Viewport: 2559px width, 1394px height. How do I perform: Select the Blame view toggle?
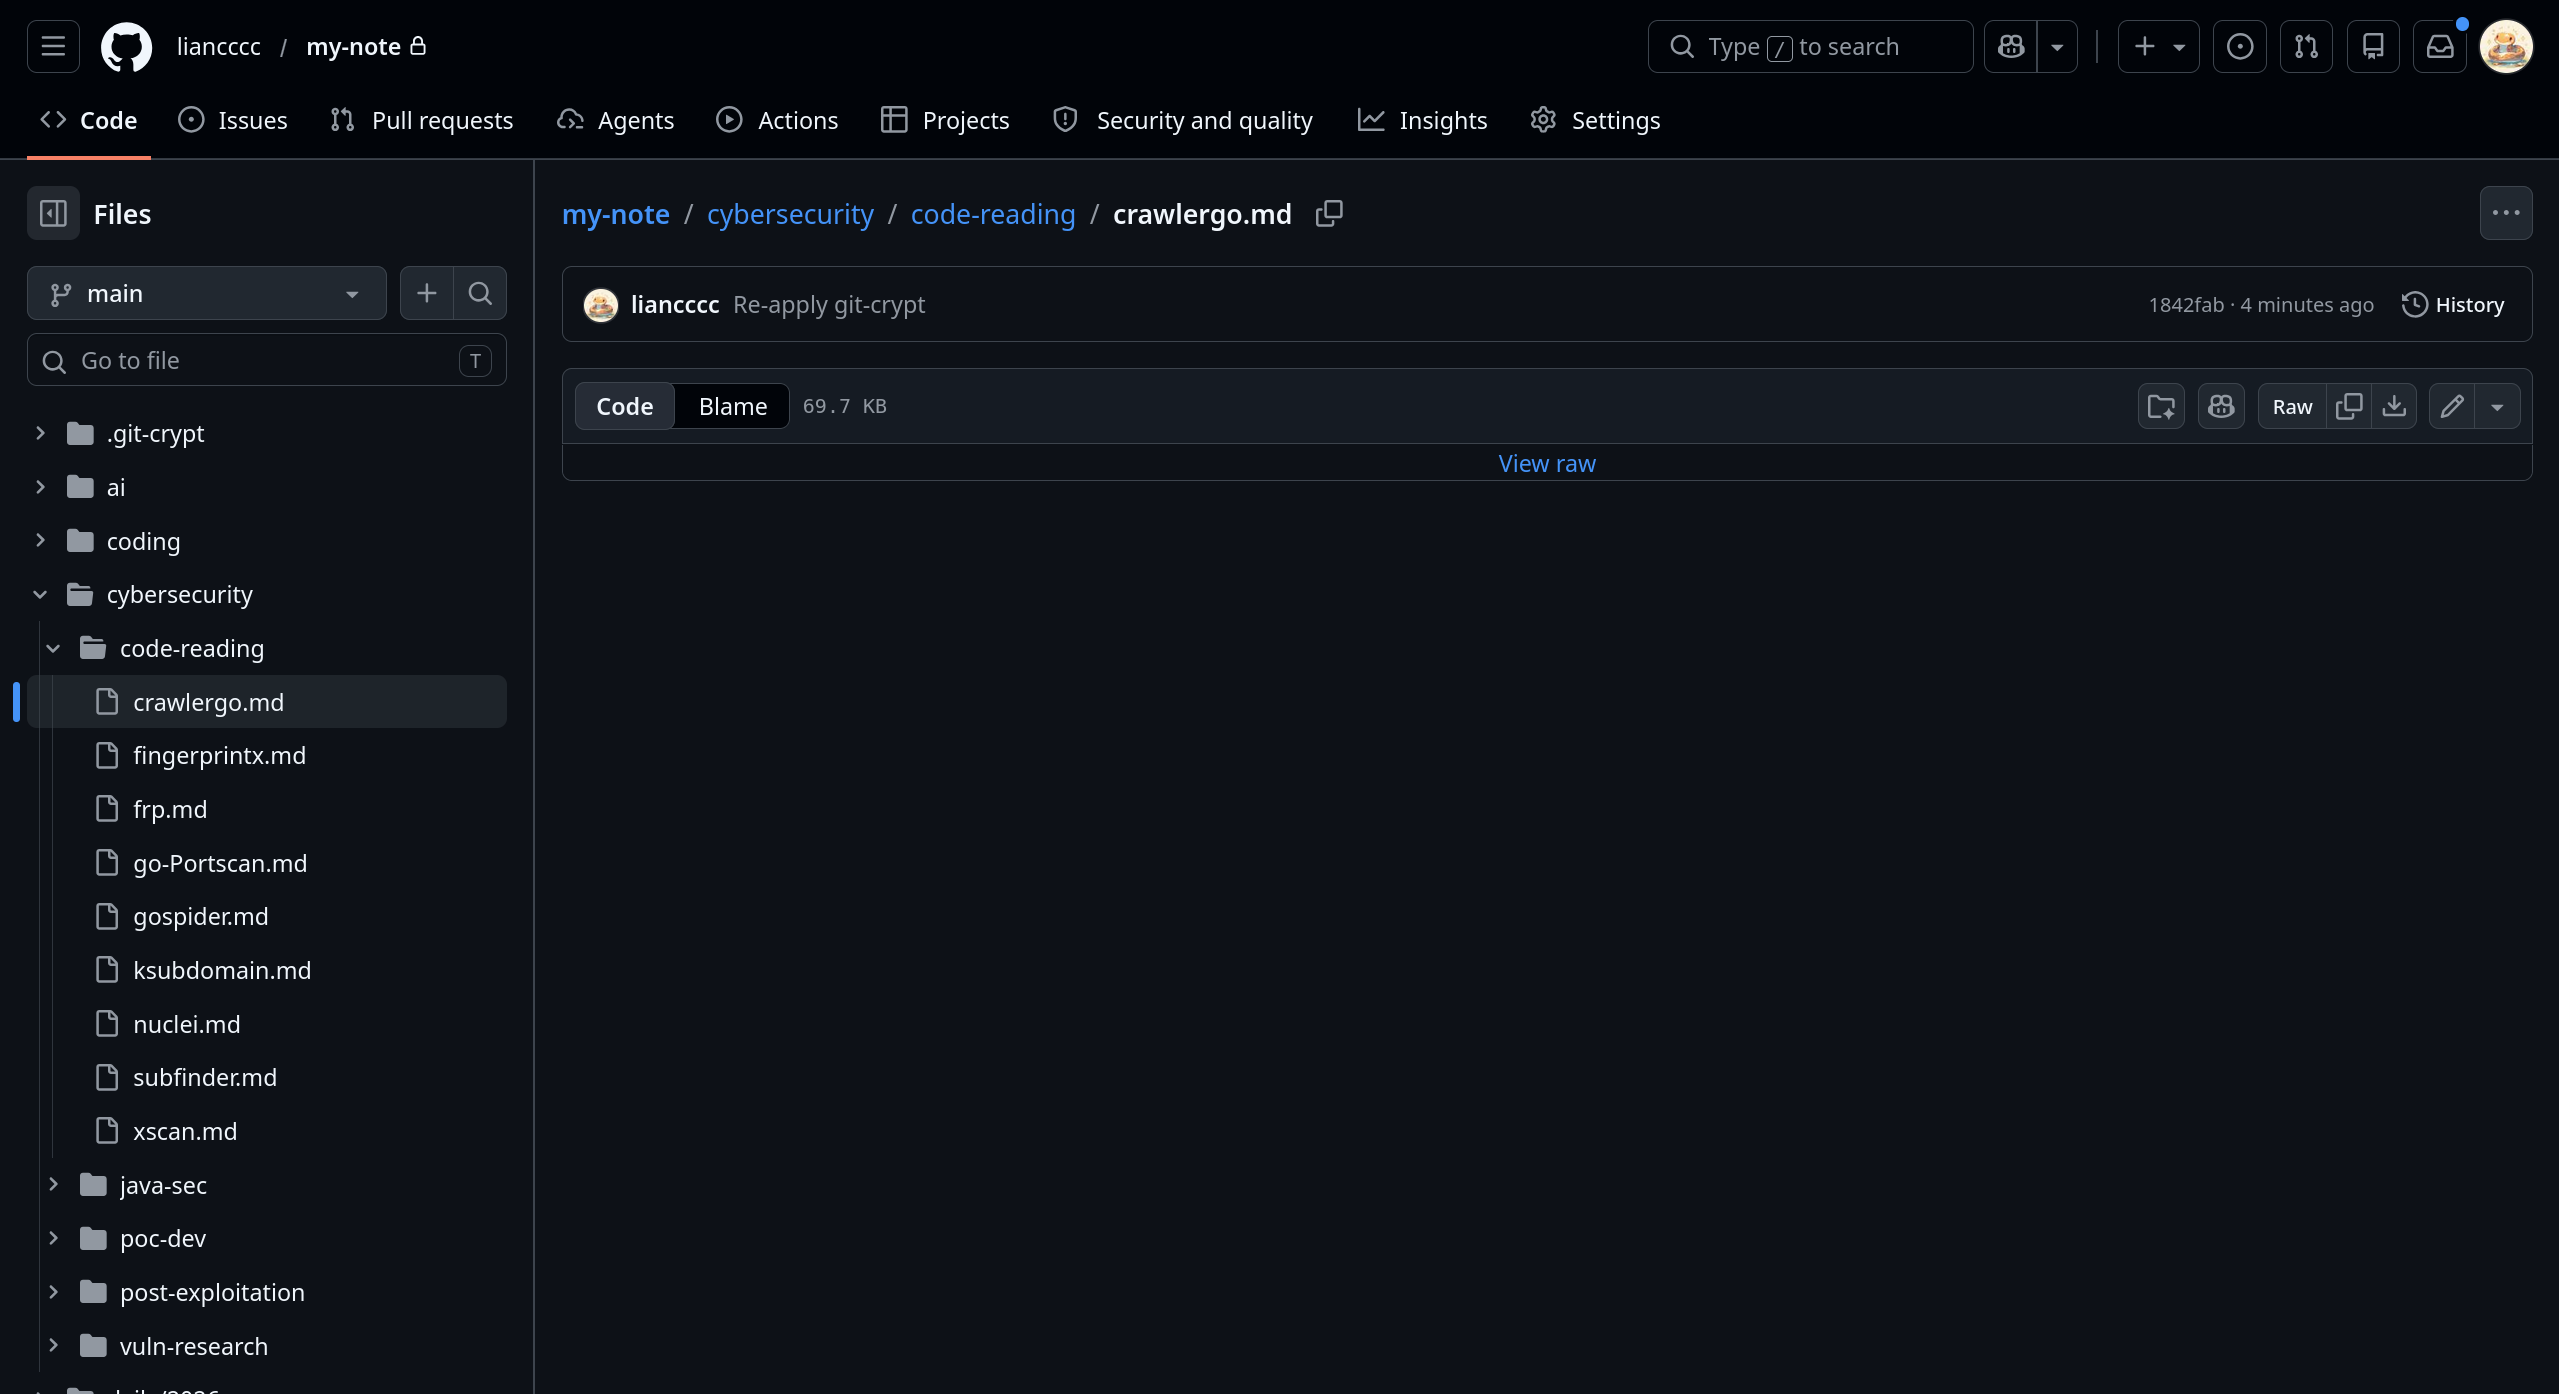733,406
